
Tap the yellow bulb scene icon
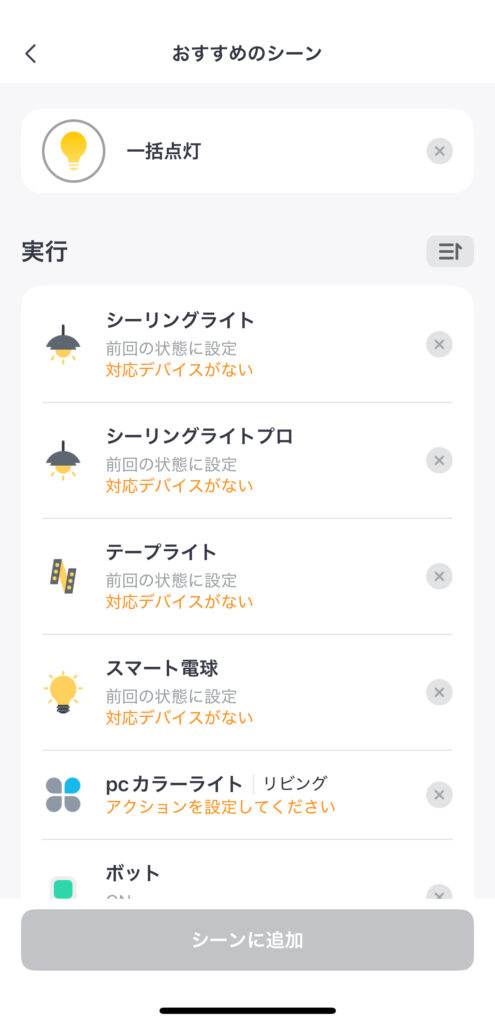tap(73, 151)
